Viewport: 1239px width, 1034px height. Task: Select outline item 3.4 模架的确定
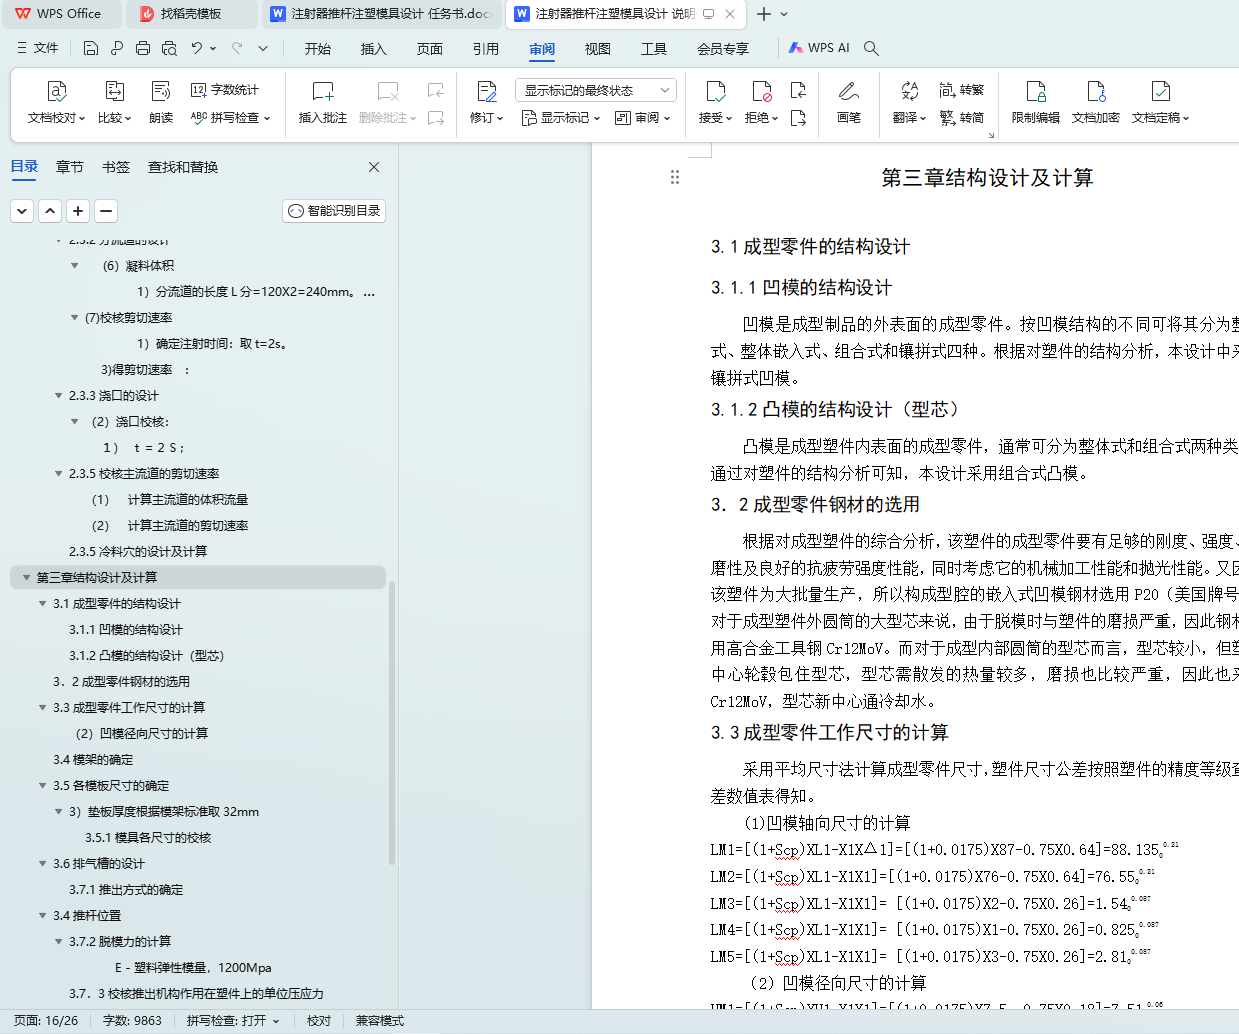(93, 760)
